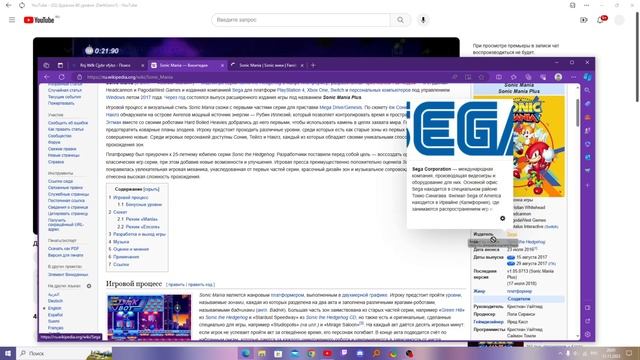The width and height of the screenshot is (640, 360).
Task: Click Wikipedia page vertical scrollbar
Action: click(x=577, y=112)
